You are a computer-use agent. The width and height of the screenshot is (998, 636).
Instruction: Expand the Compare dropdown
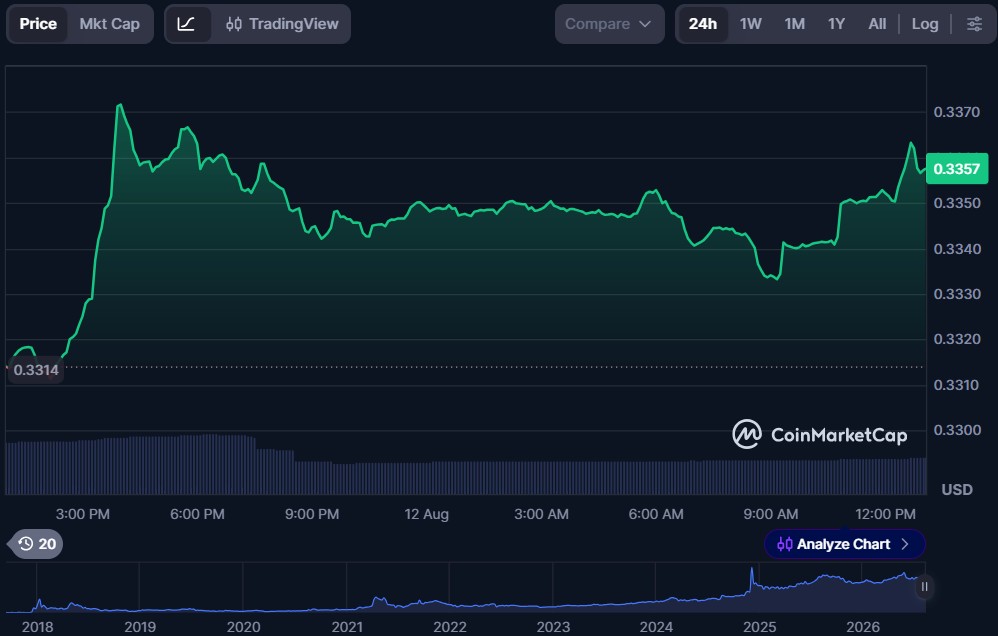point(609,24)
